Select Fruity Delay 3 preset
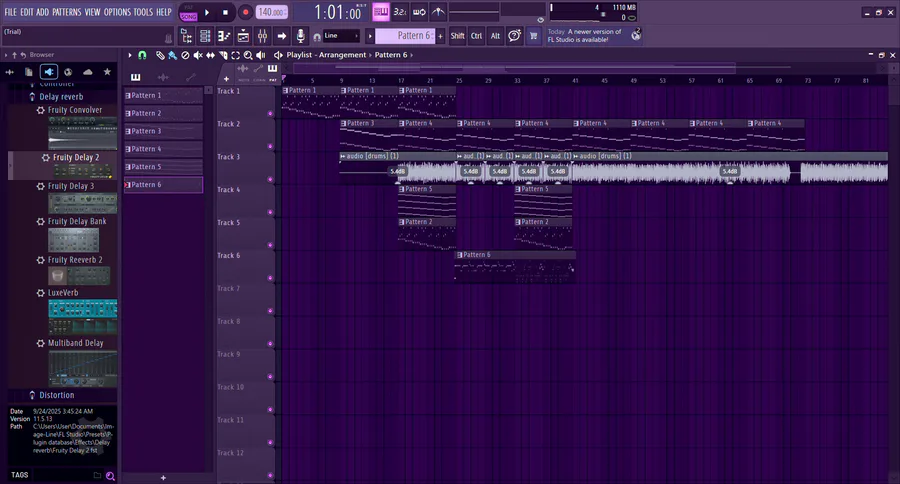Screen dimensions: 900x484 (x=71, y=186)
